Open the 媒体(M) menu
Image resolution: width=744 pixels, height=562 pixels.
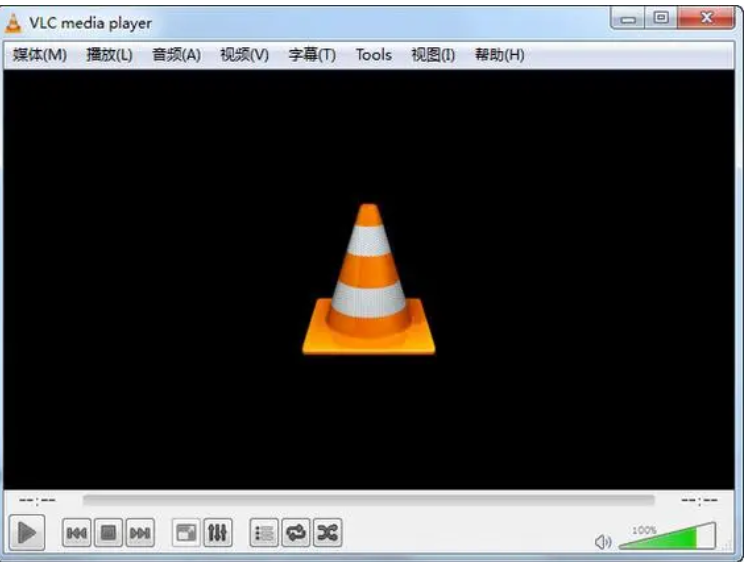40,55
